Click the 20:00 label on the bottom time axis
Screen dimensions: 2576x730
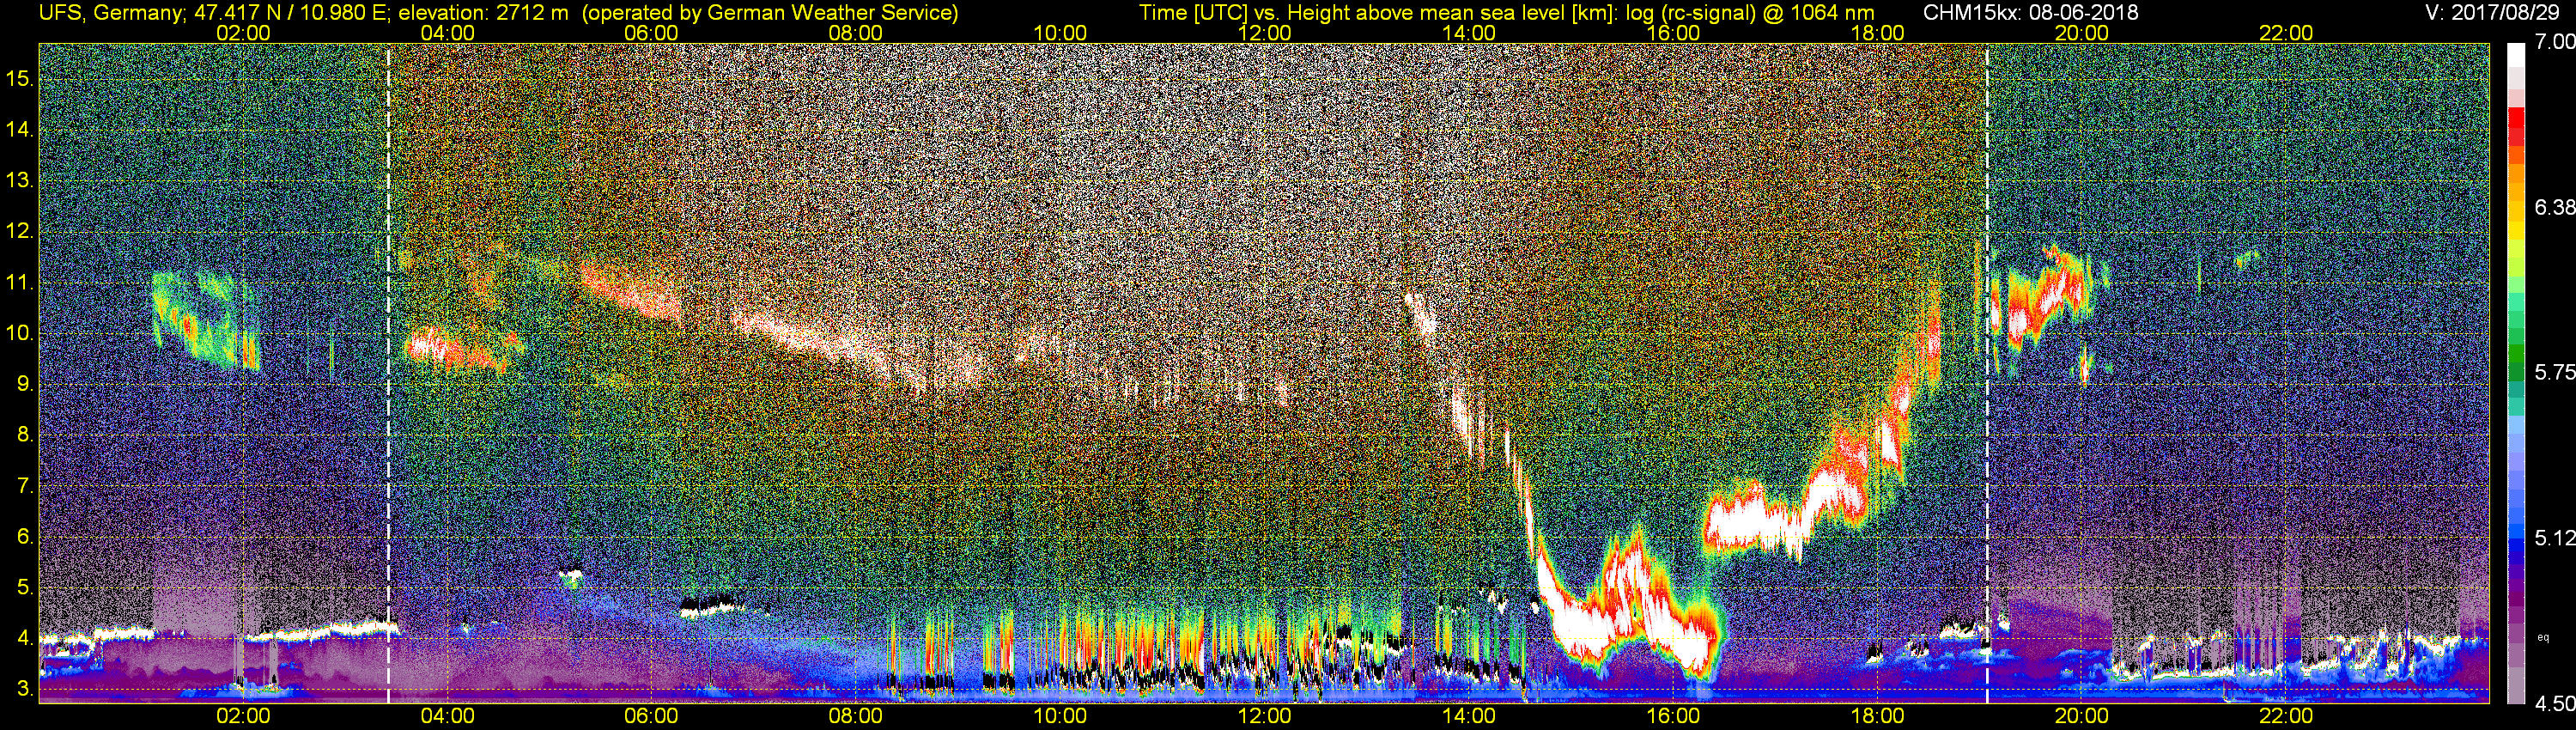(x=2082, y=716)
